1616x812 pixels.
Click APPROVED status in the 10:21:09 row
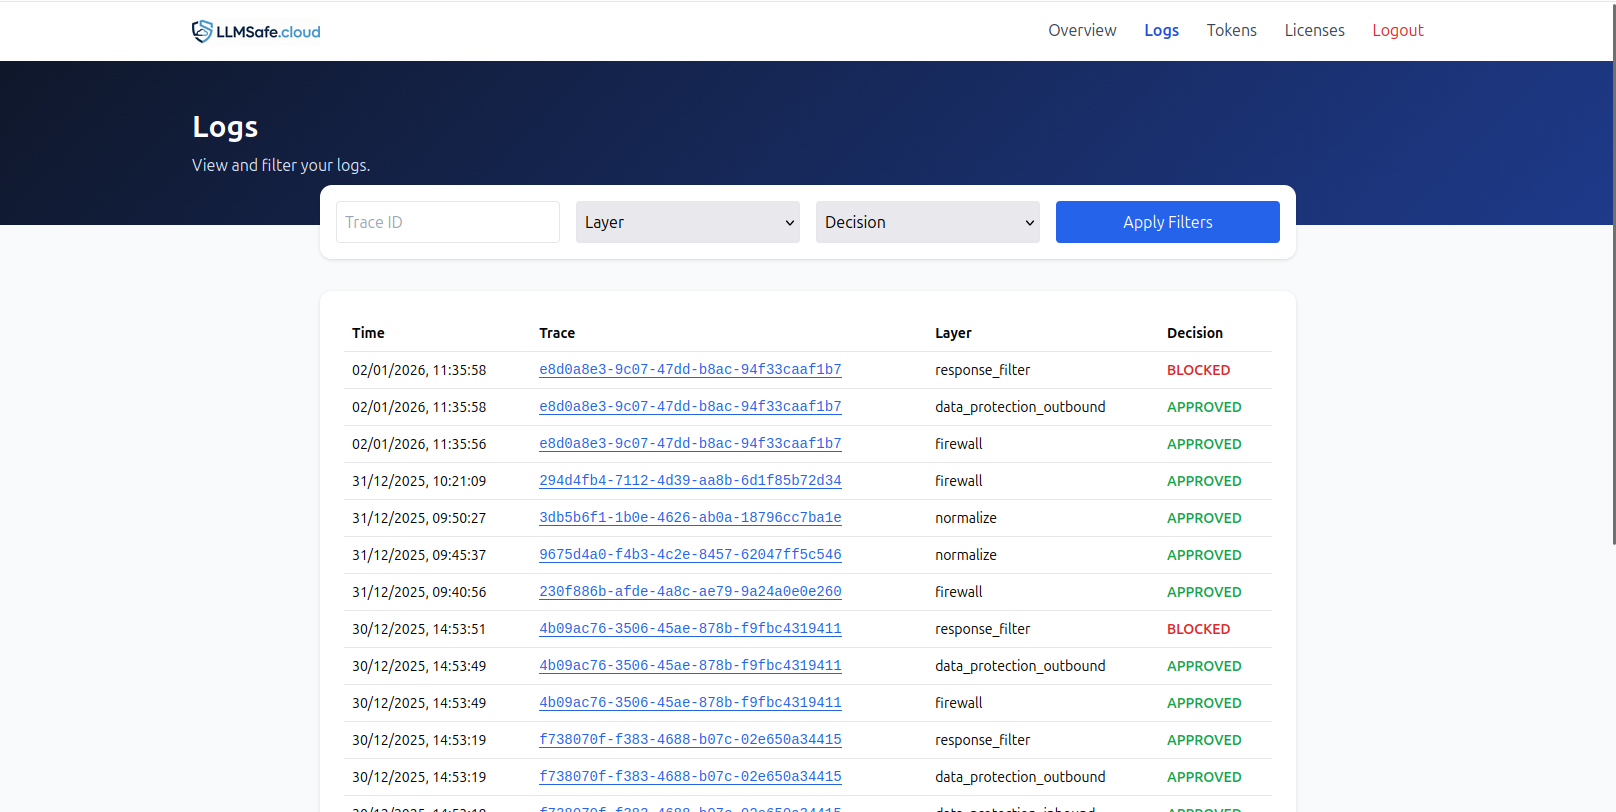tap(1204, 481)
